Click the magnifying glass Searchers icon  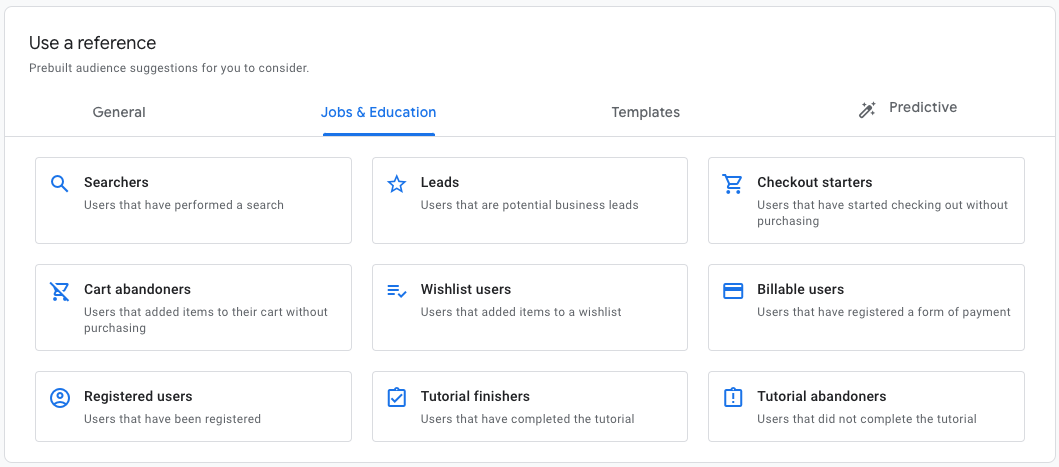pyautogui.click(x=60, y=183)
